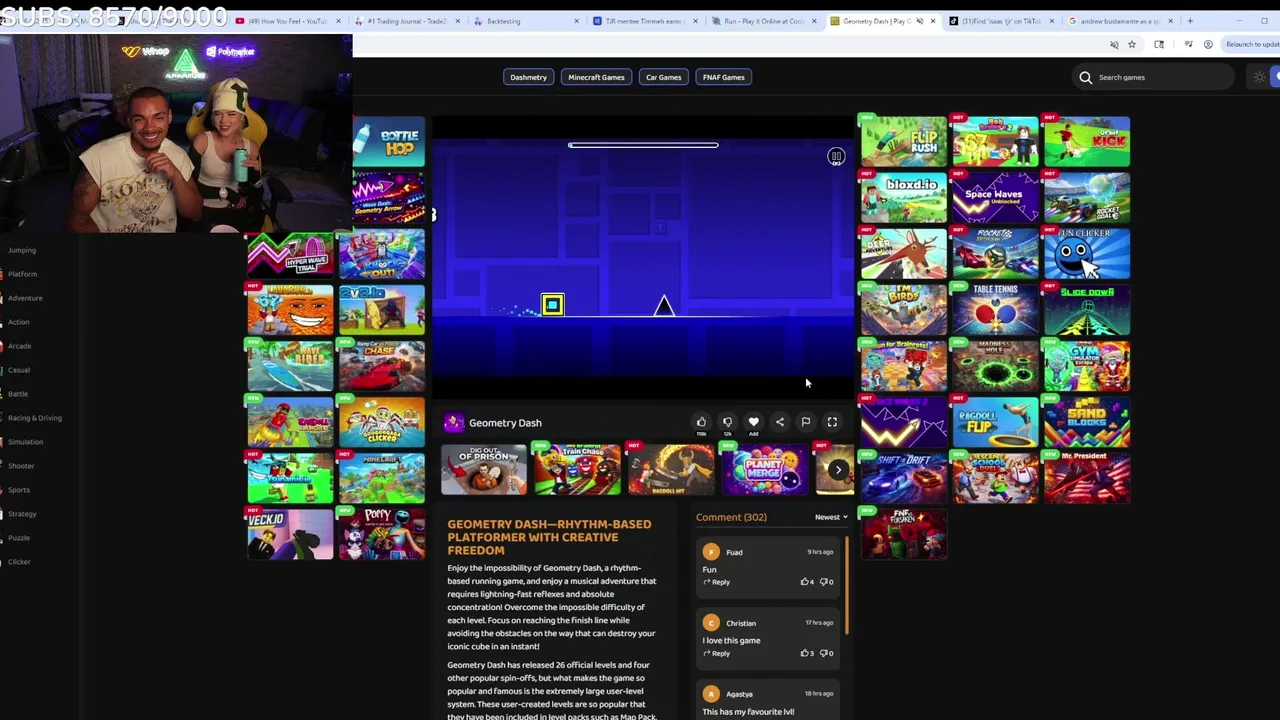
Task: Dislike Geometry Dash with thumbs-down icon
Action: [x=727, y=422]
